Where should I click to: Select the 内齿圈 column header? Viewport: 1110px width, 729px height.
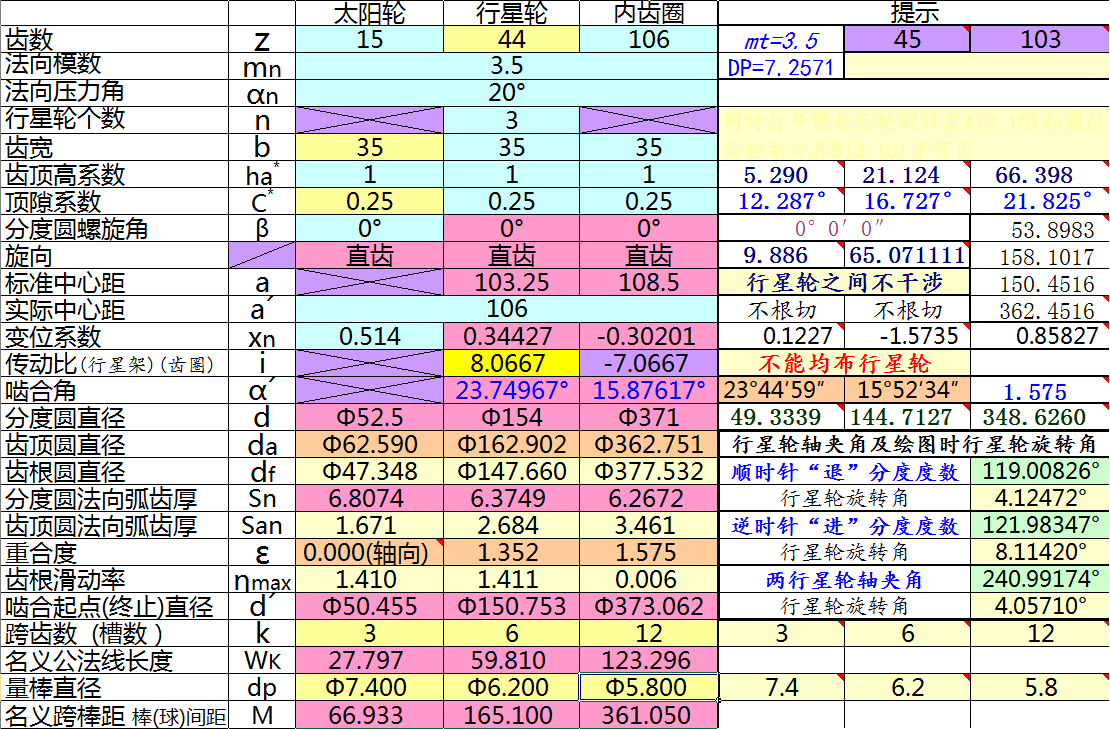click(648, 13)
